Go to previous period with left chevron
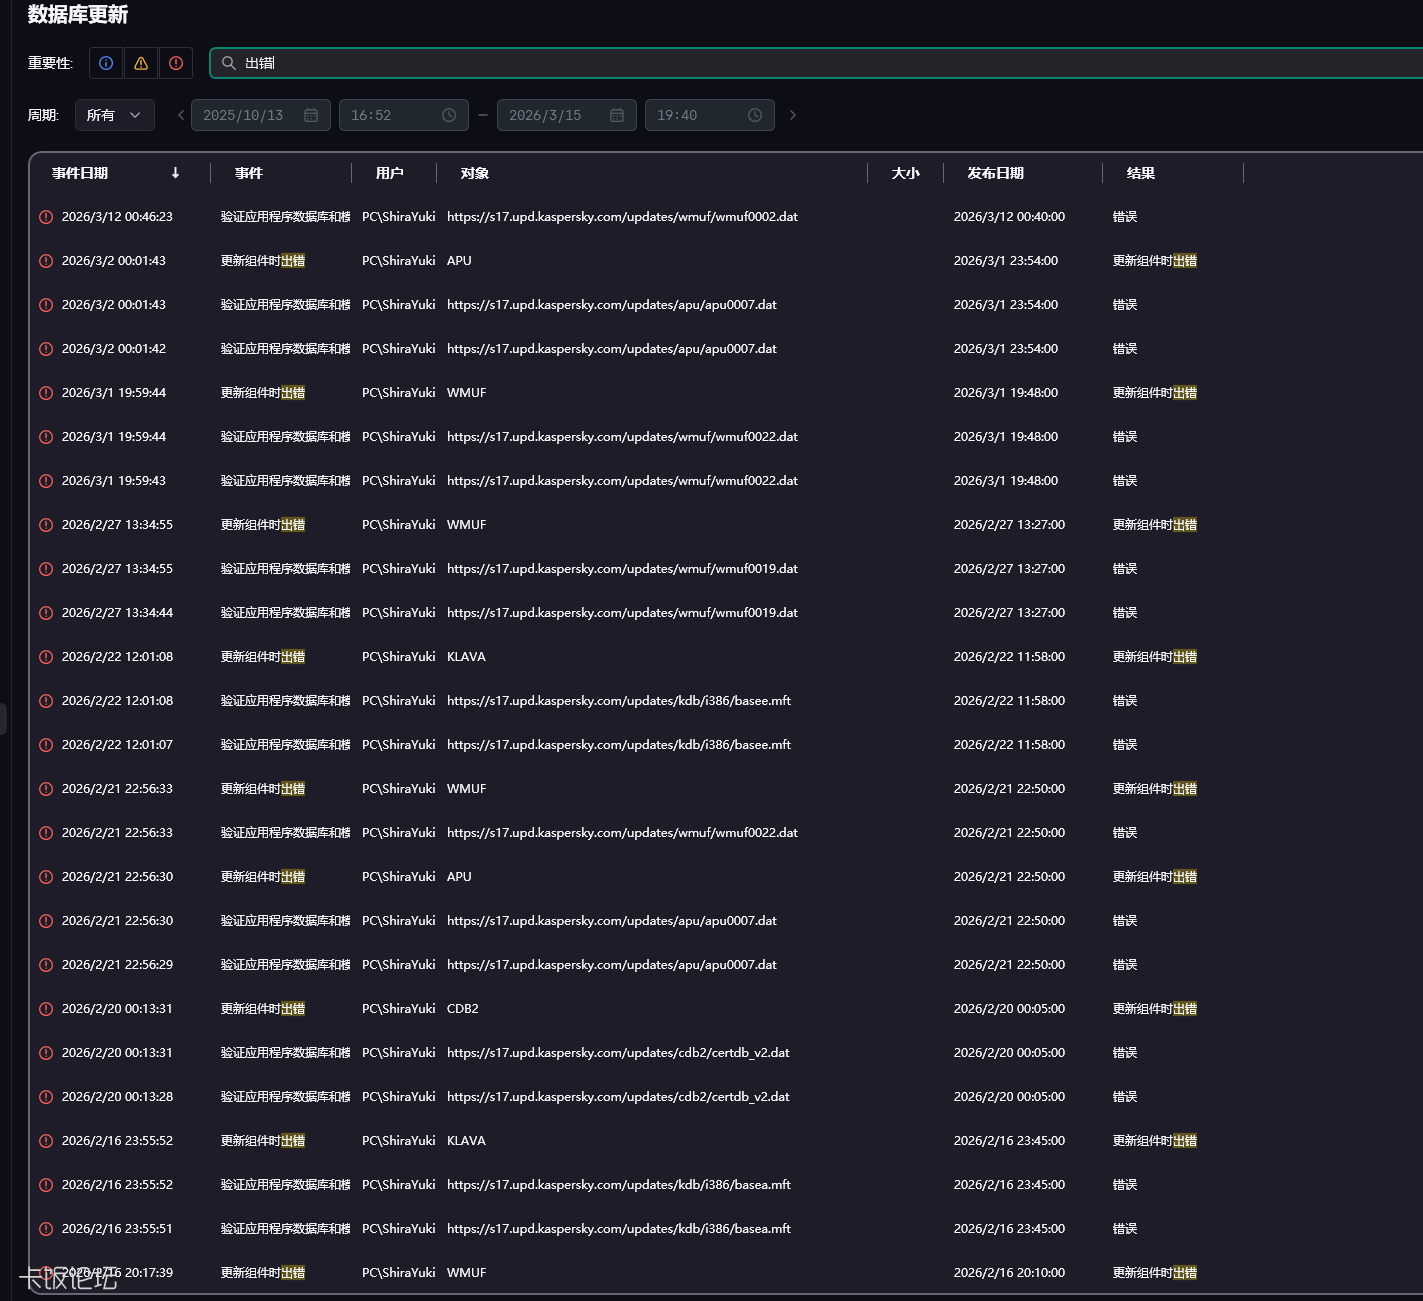 pyautogui.click(x=181, y=115)
